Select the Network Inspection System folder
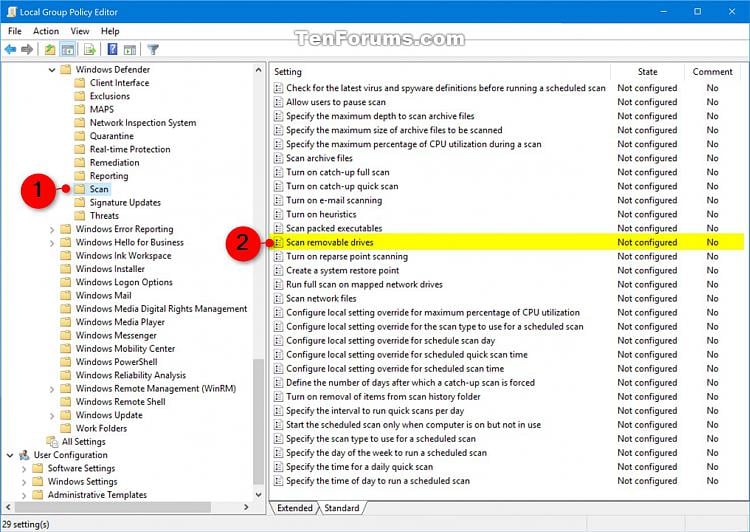 143,123
